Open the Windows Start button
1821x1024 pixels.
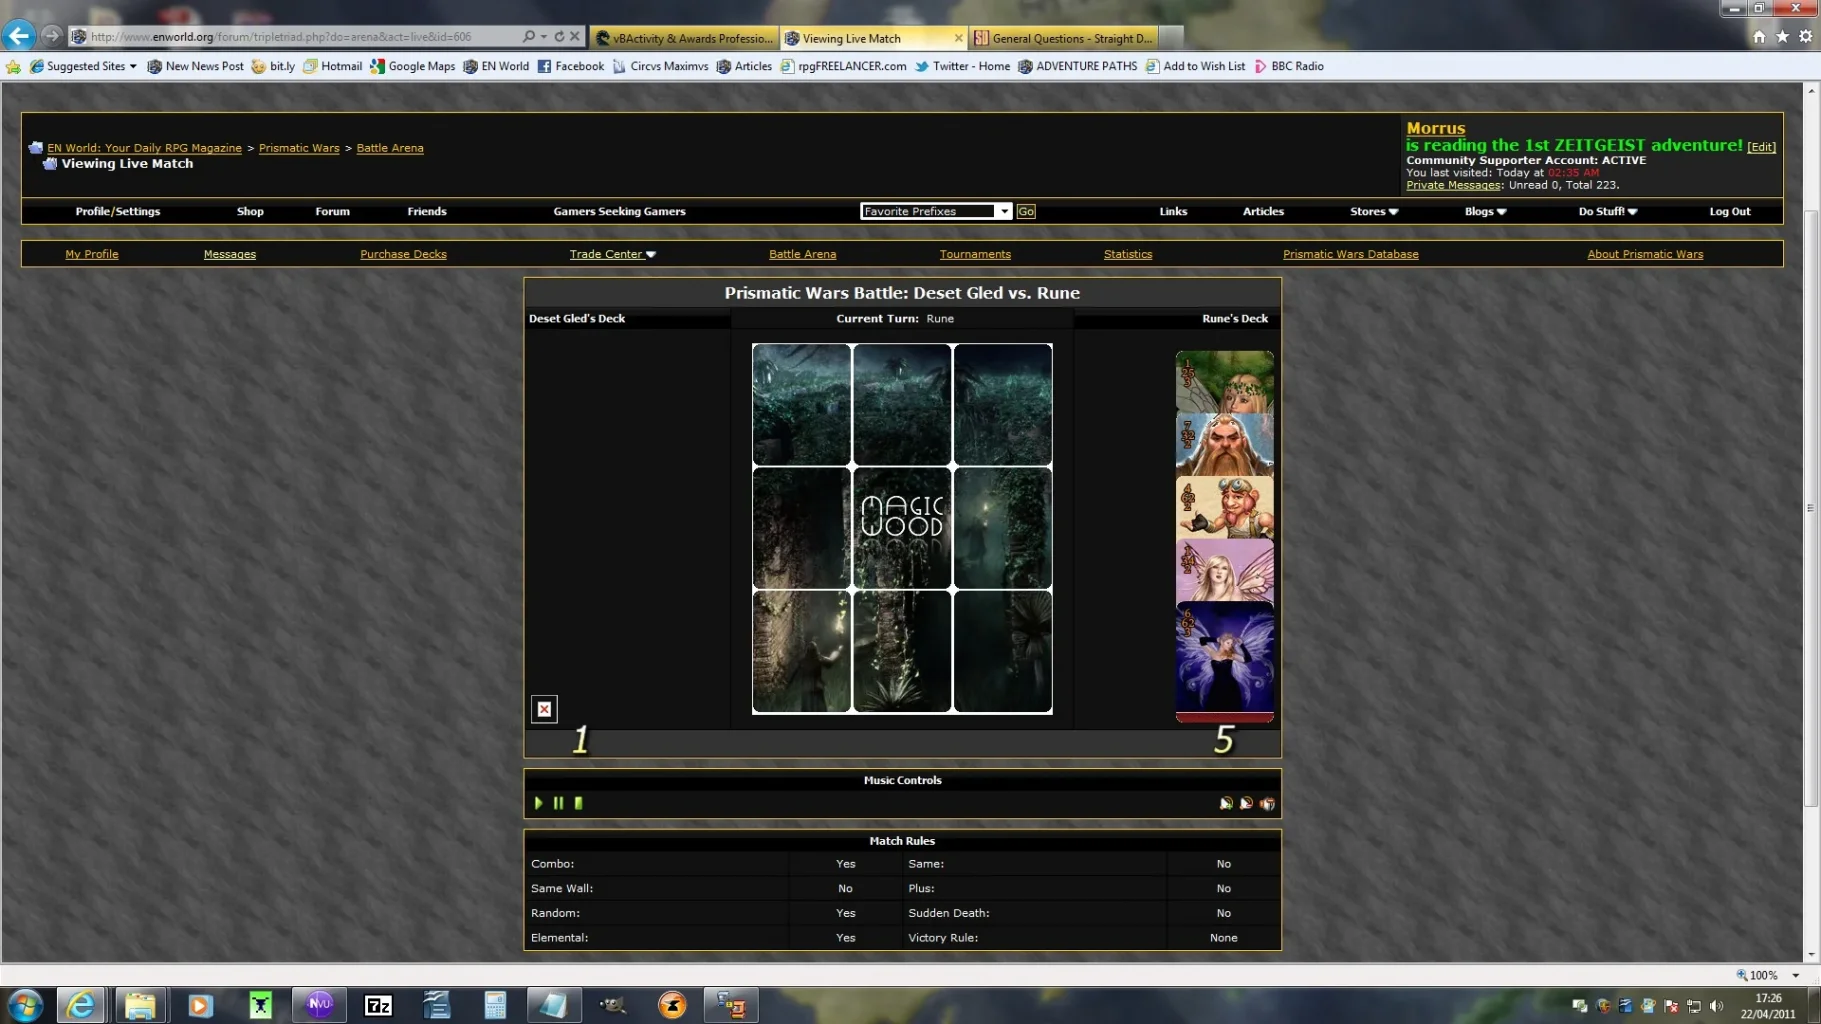pos(25,1005)
